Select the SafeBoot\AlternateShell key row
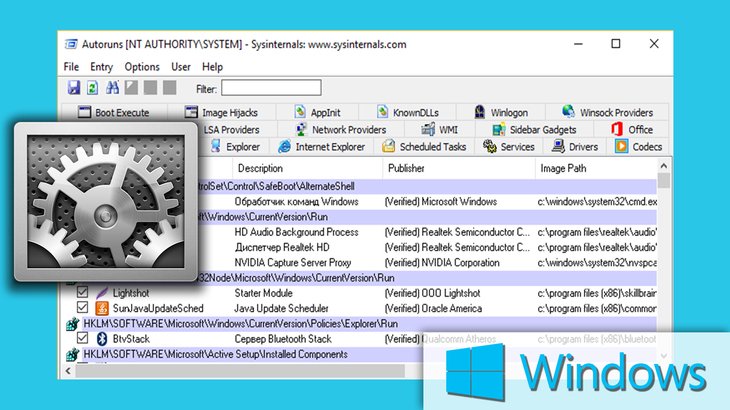This screenshot has height=410, width=730. [427, 187]
